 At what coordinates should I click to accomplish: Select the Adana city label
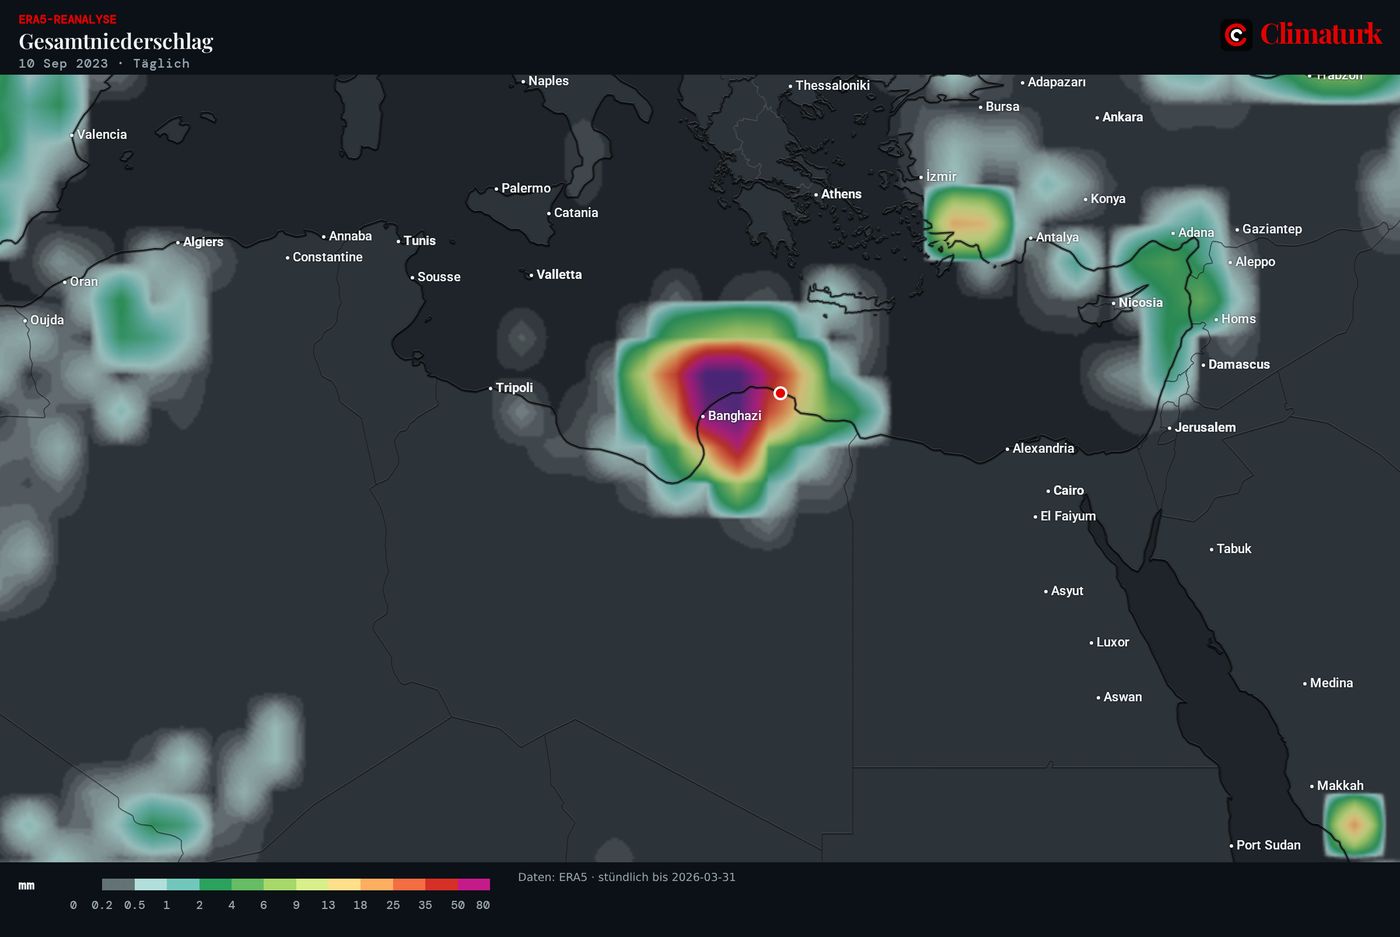[x=1196, y=233]
